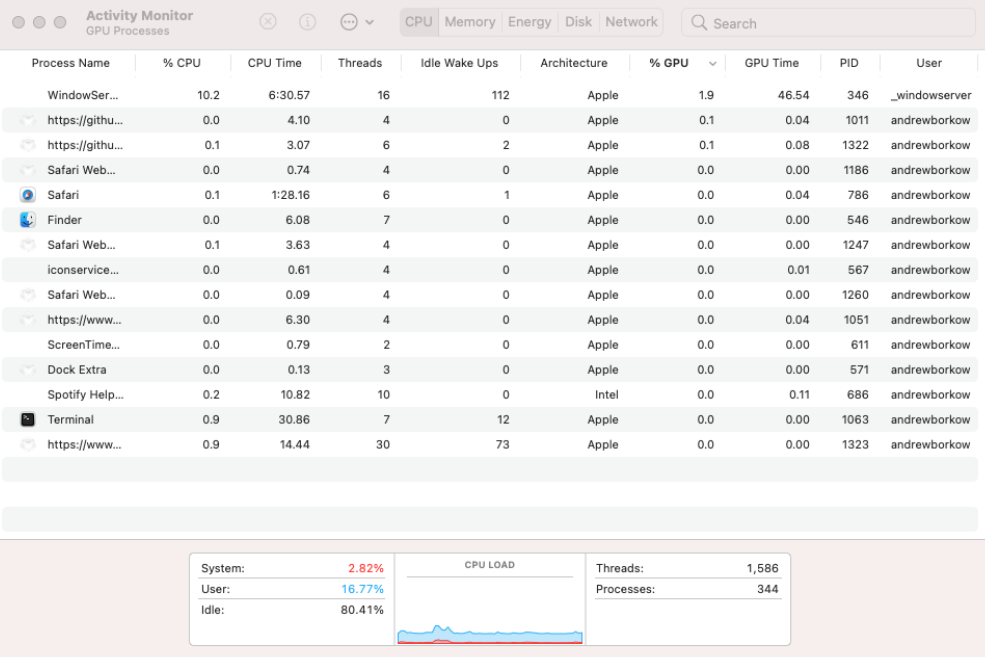Screen dimensions: 985x657
Task: Click icon of Safari Web PID 1247
Action: click(x=28, y=245)
